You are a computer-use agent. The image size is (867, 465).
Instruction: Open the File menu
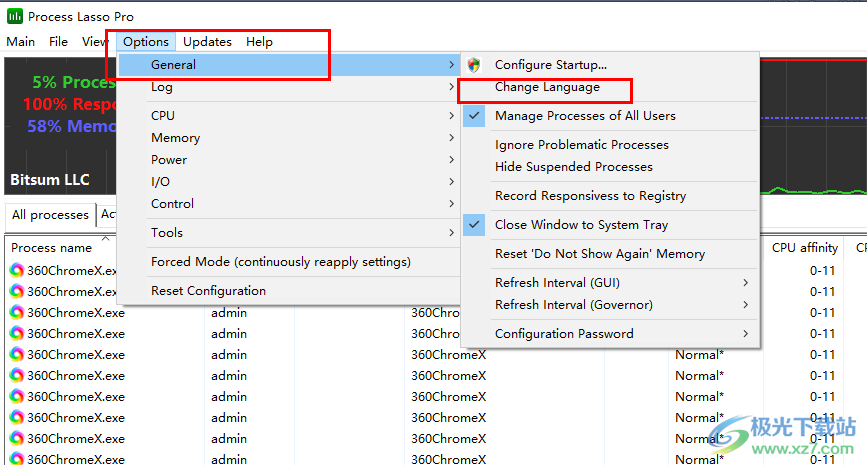coord(58,42)
